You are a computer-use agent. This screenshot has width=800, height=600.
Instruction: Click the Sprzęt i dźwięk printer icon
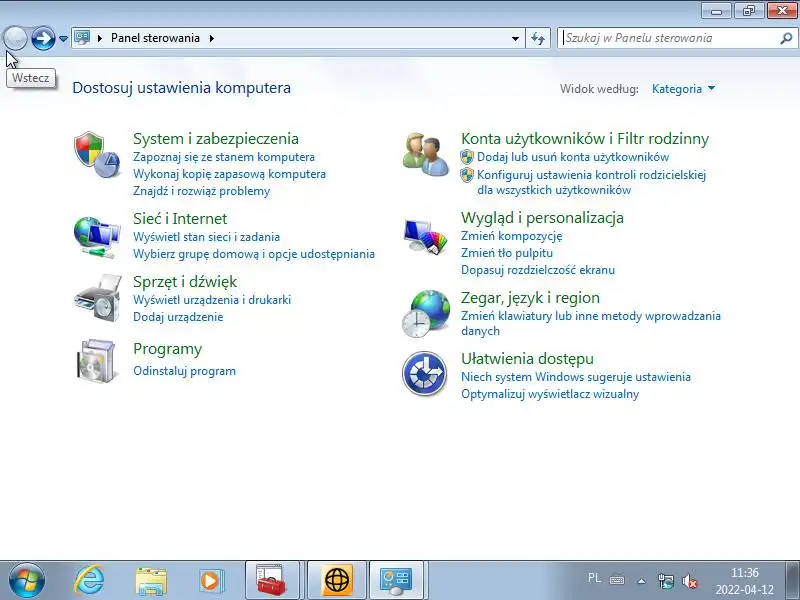pyautogui.click(x=98, y=298)
